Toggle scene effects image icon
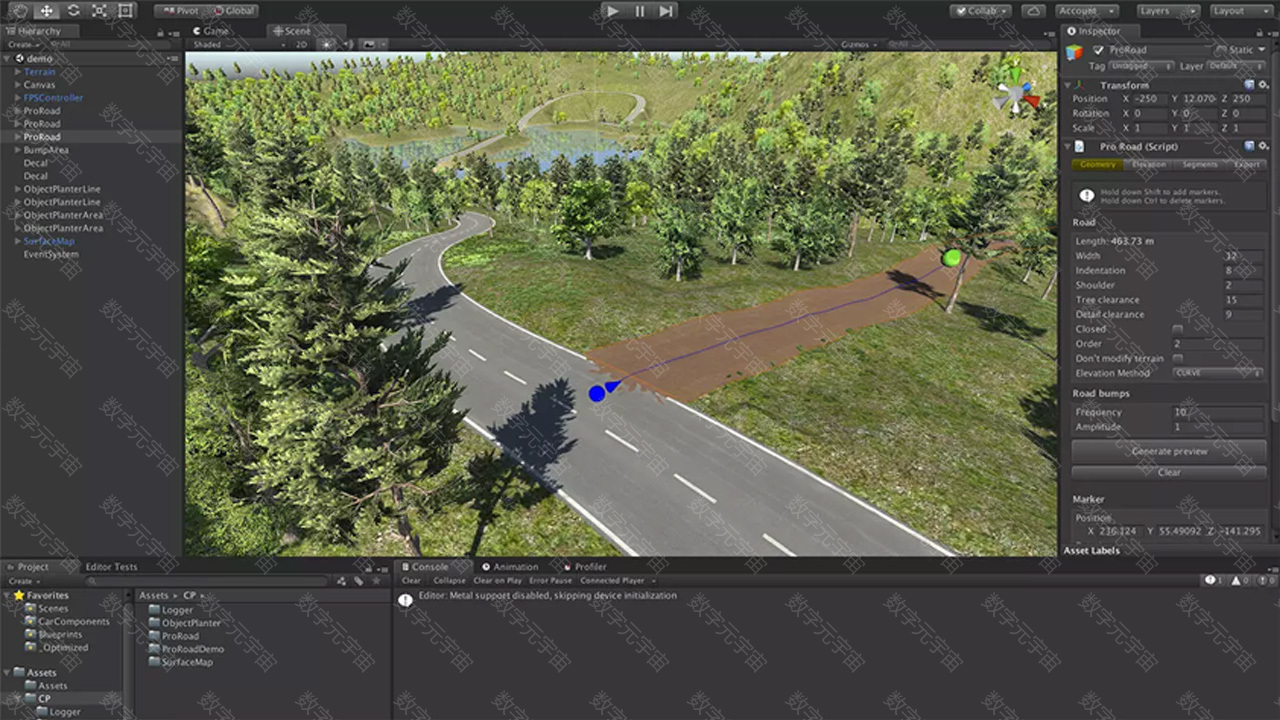Screen dimensions: 1280x720 click(x=369, y=45)
